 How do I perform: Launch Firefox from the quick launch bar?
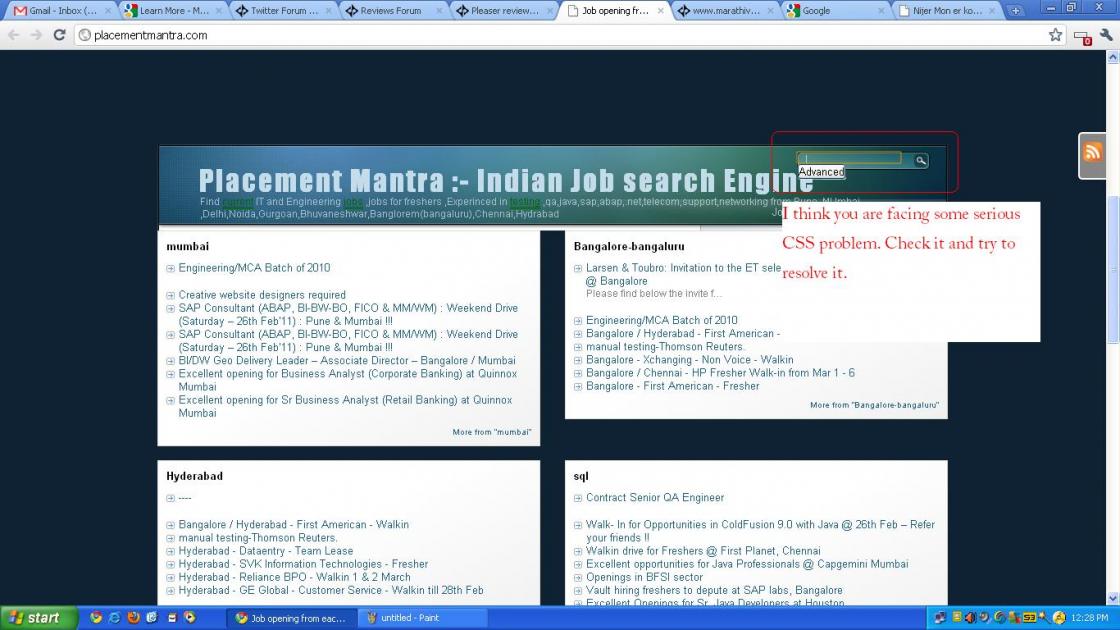click(x=134, y=618)
